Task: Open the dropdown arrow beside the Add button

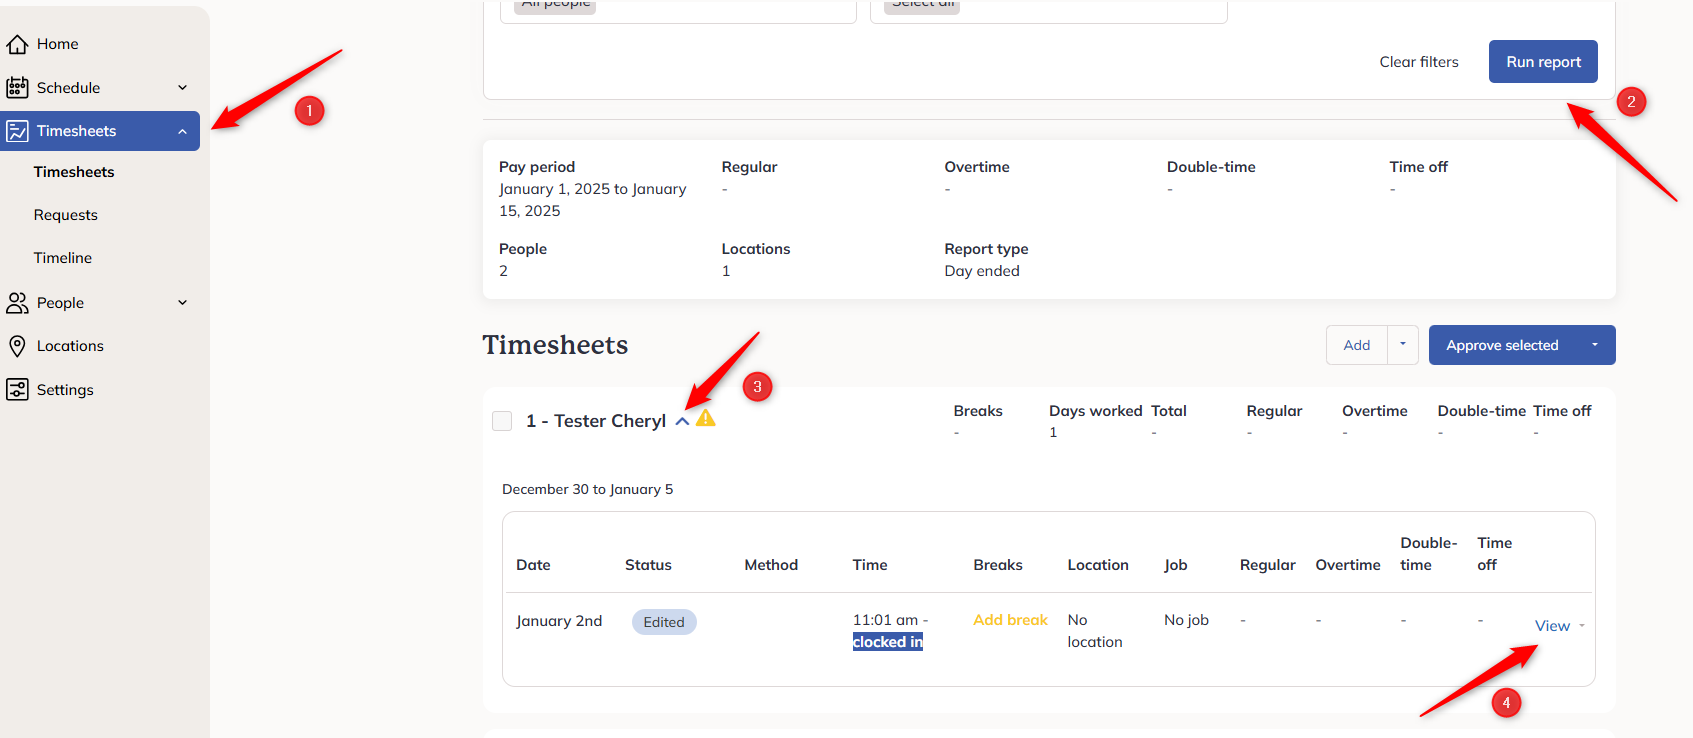Action: (1402, 345)
